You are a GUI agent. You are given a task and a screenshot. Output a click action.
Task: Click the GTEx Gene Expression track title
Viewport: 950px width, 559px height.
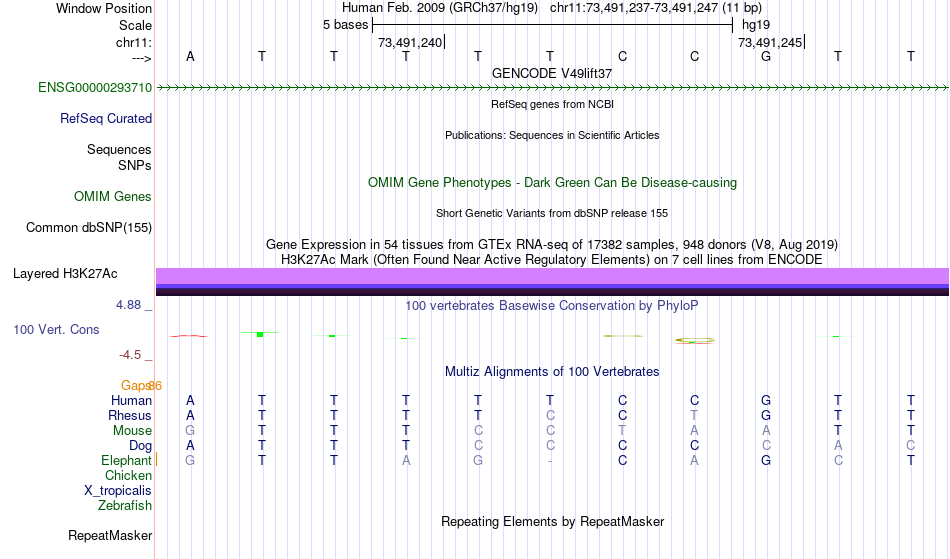click(x=552, y=245)
